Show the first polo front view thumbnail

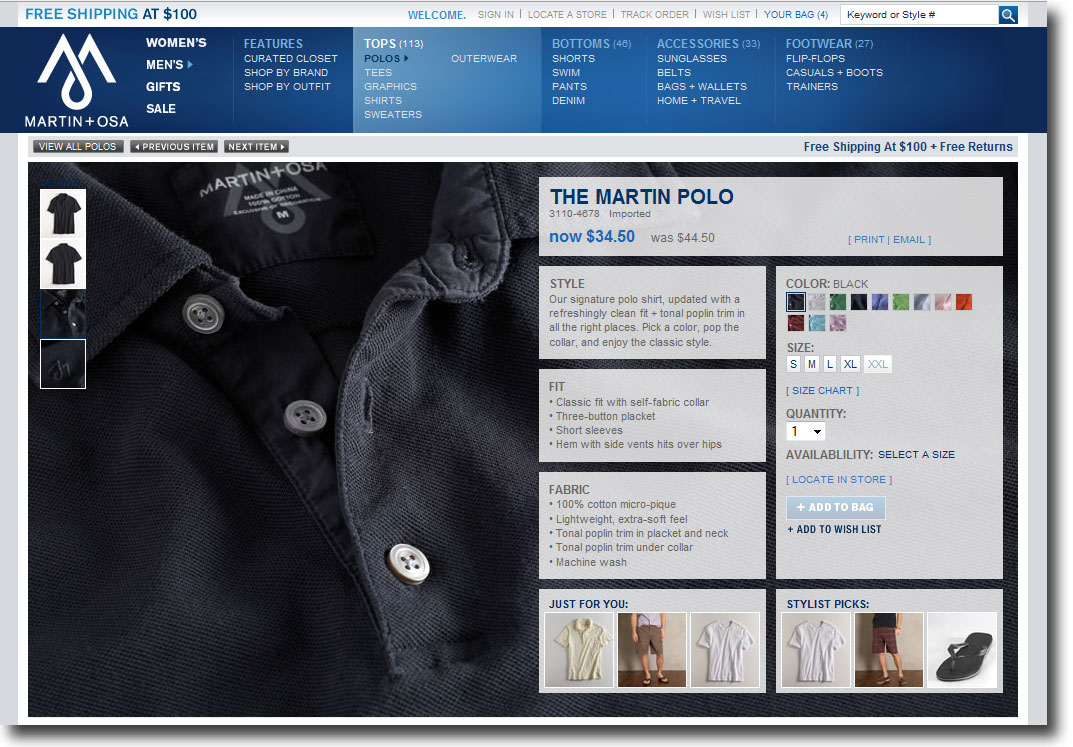click(x=63, y=213)
